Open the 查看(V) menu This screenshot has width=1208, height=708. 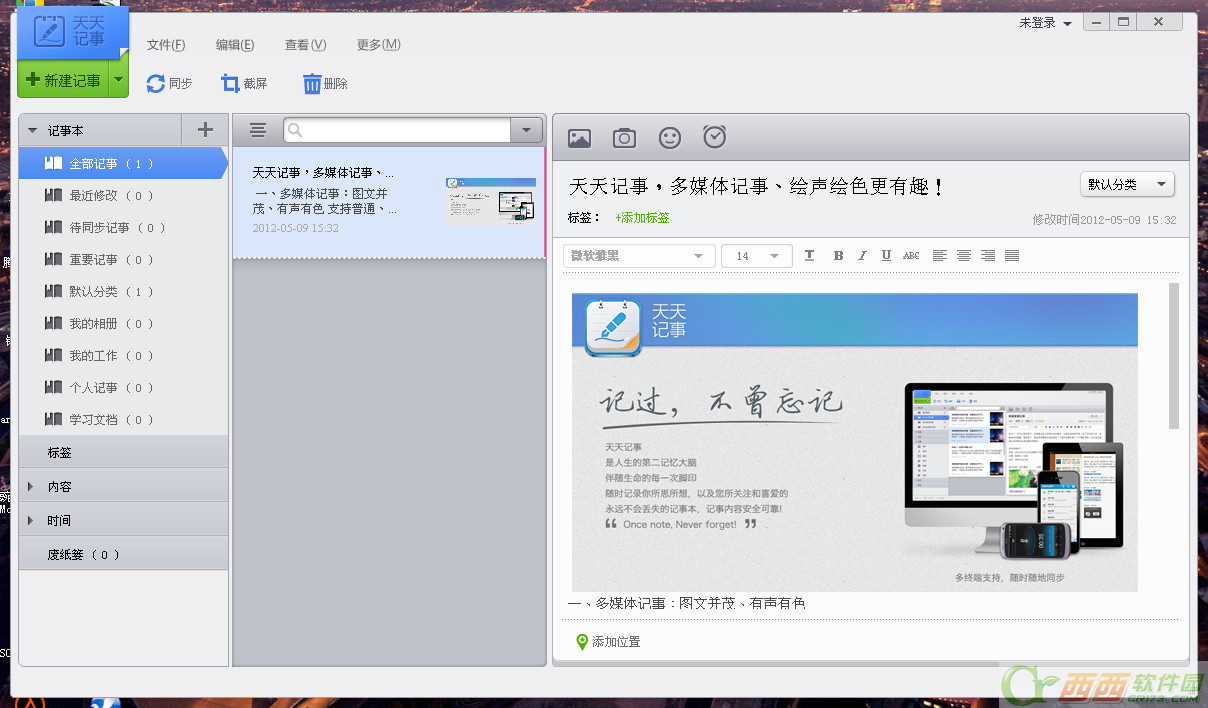pyautogui.click(x=305, y=45)
